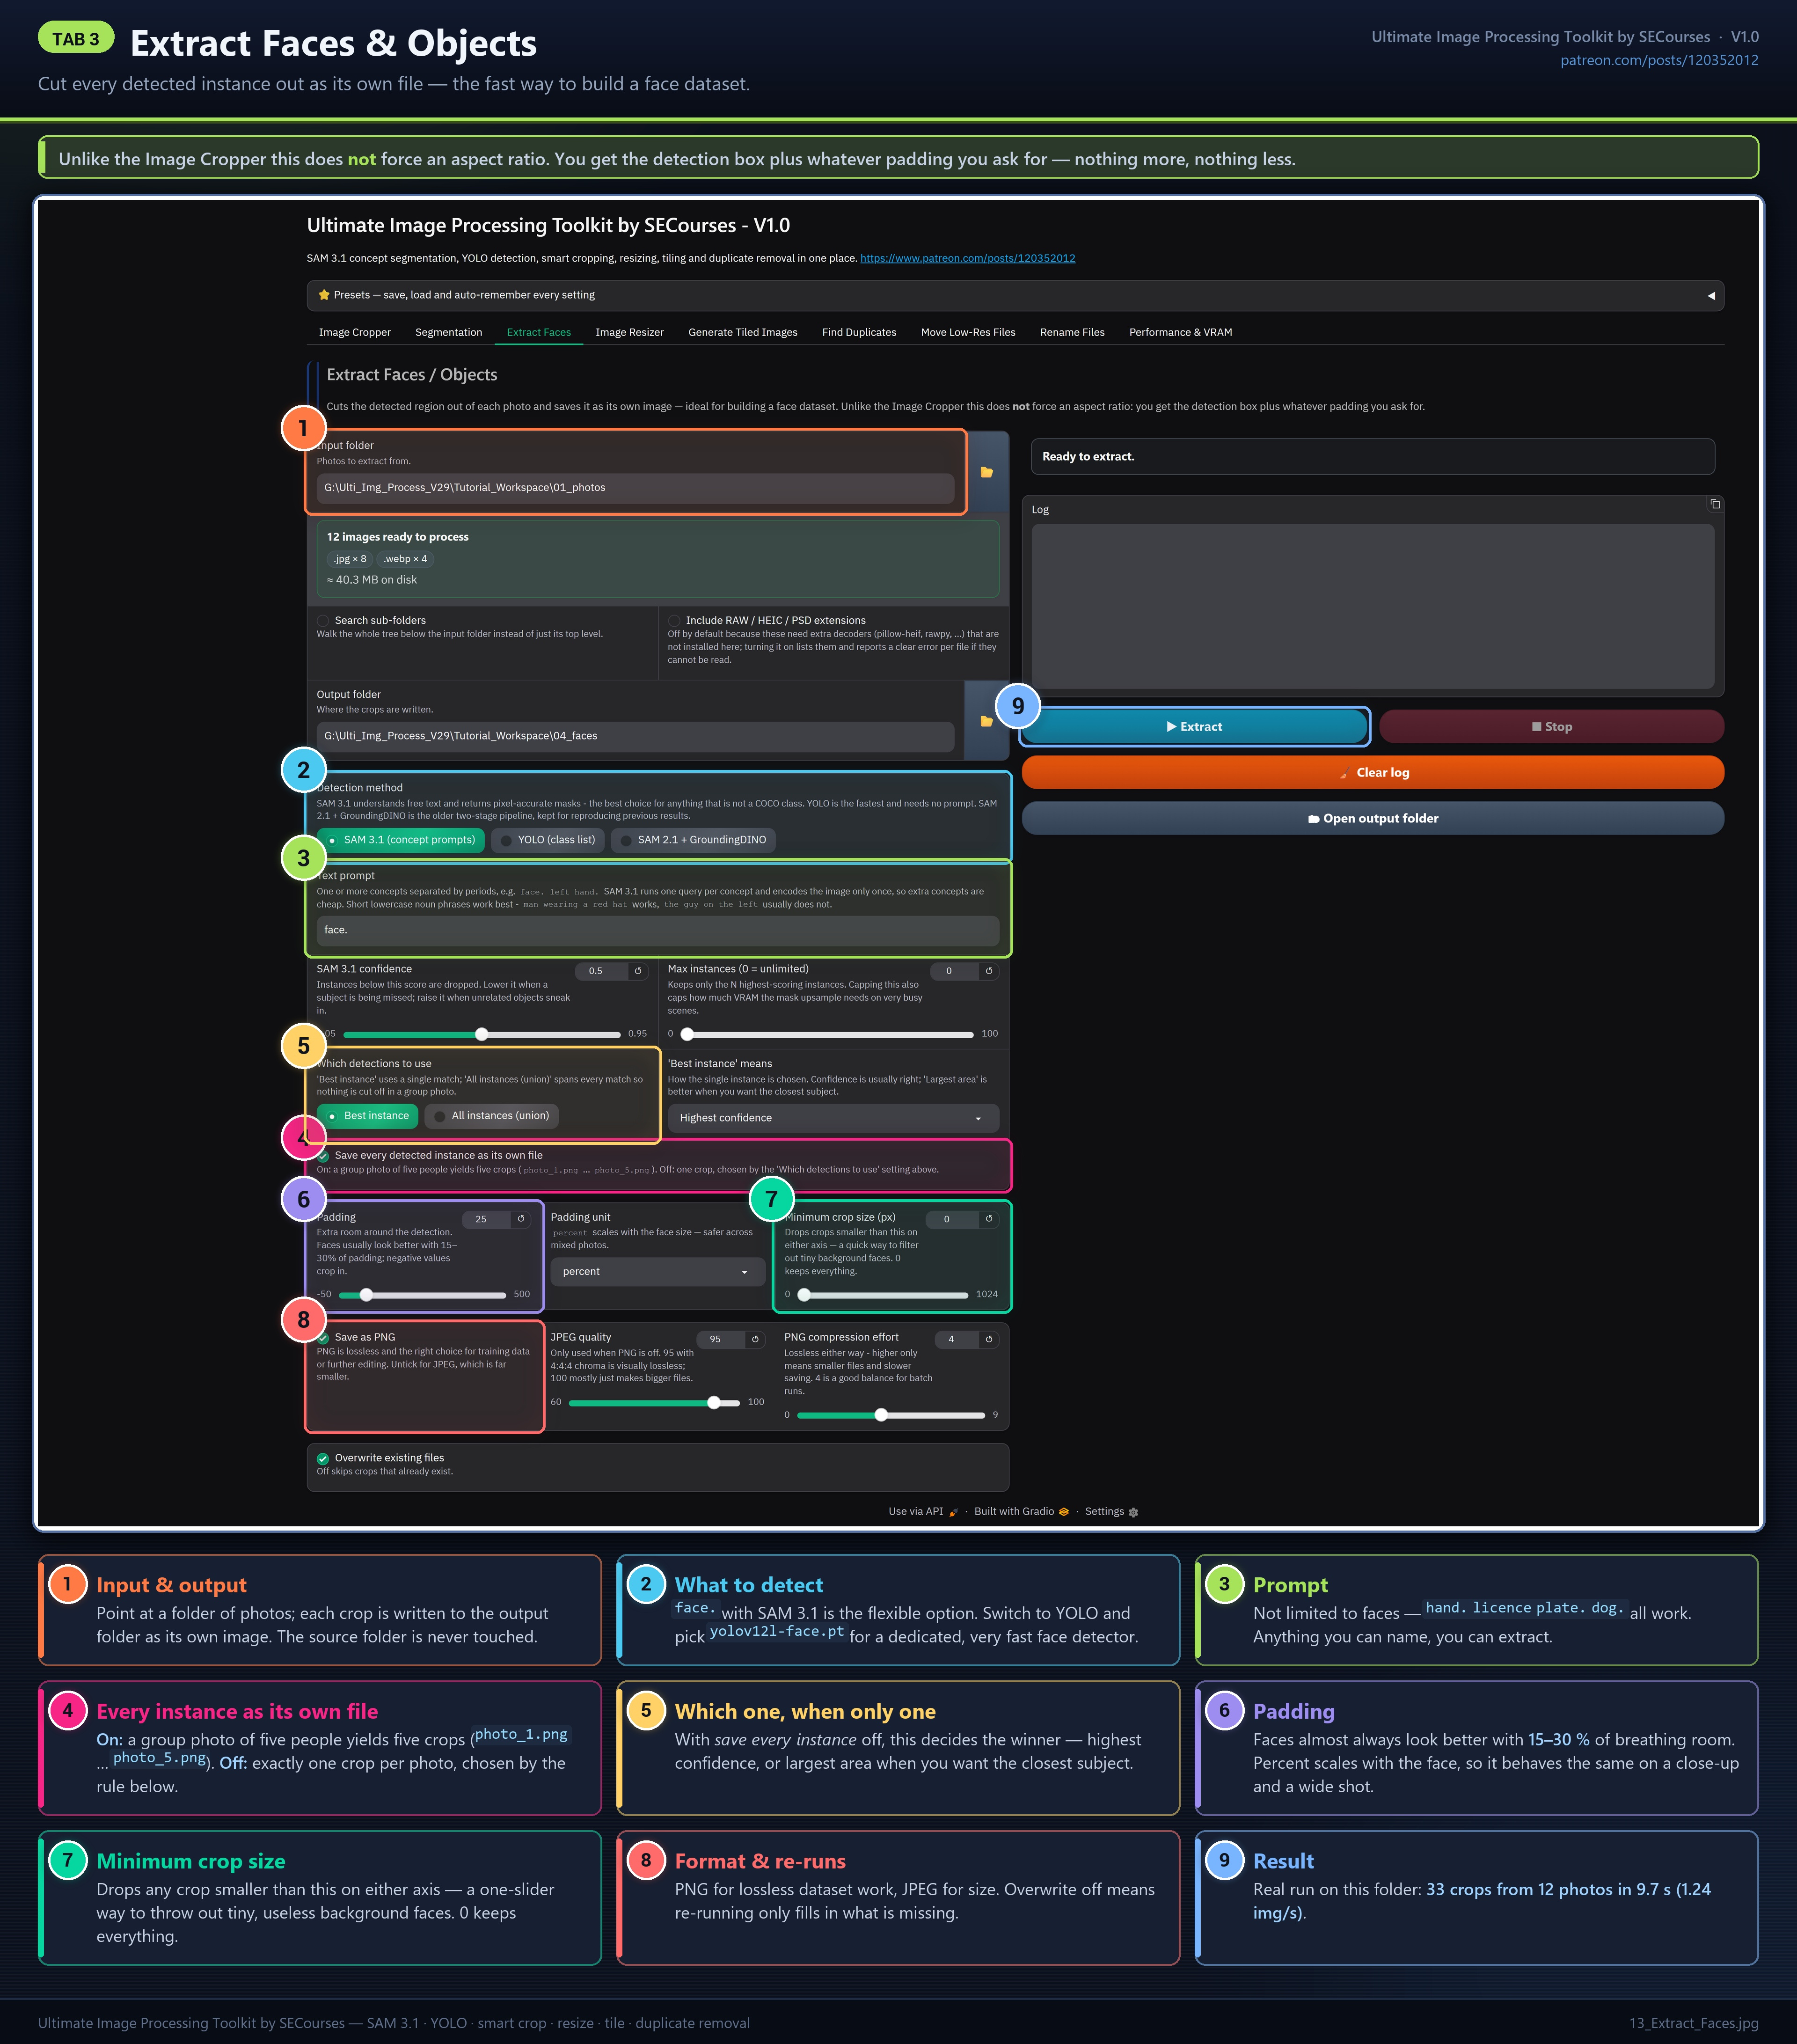The height and width of the screenshot is (2044, 1797).
Task: Reset the PNG compression effort value
Action: [989, 1339]
